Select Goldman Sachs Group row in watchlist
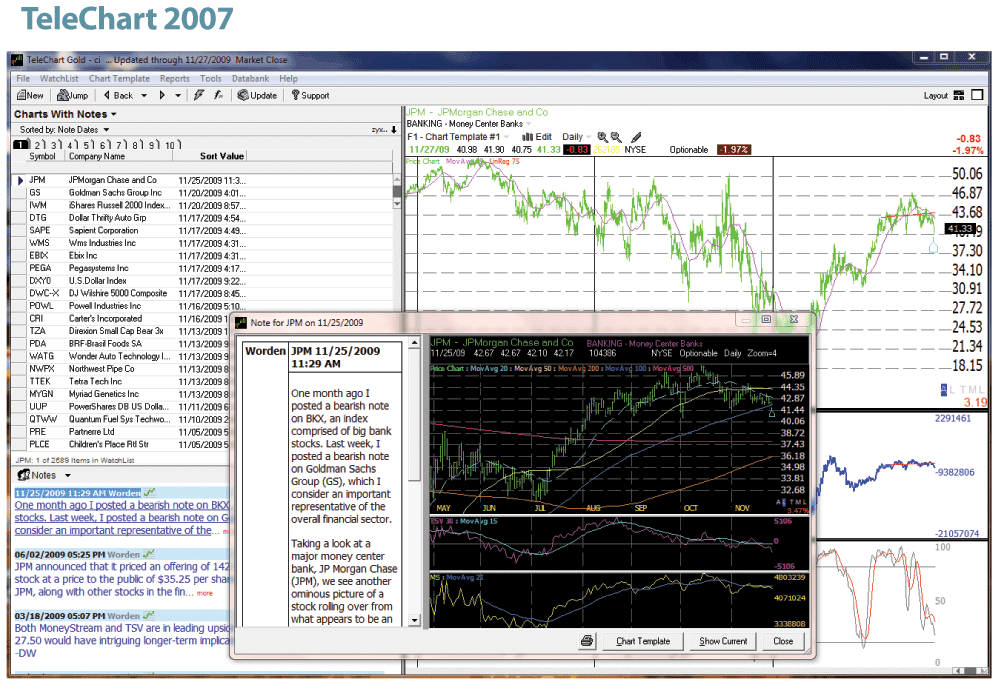Image resolution: width=1000 pixels, height=689 pixels. [115, 192]
